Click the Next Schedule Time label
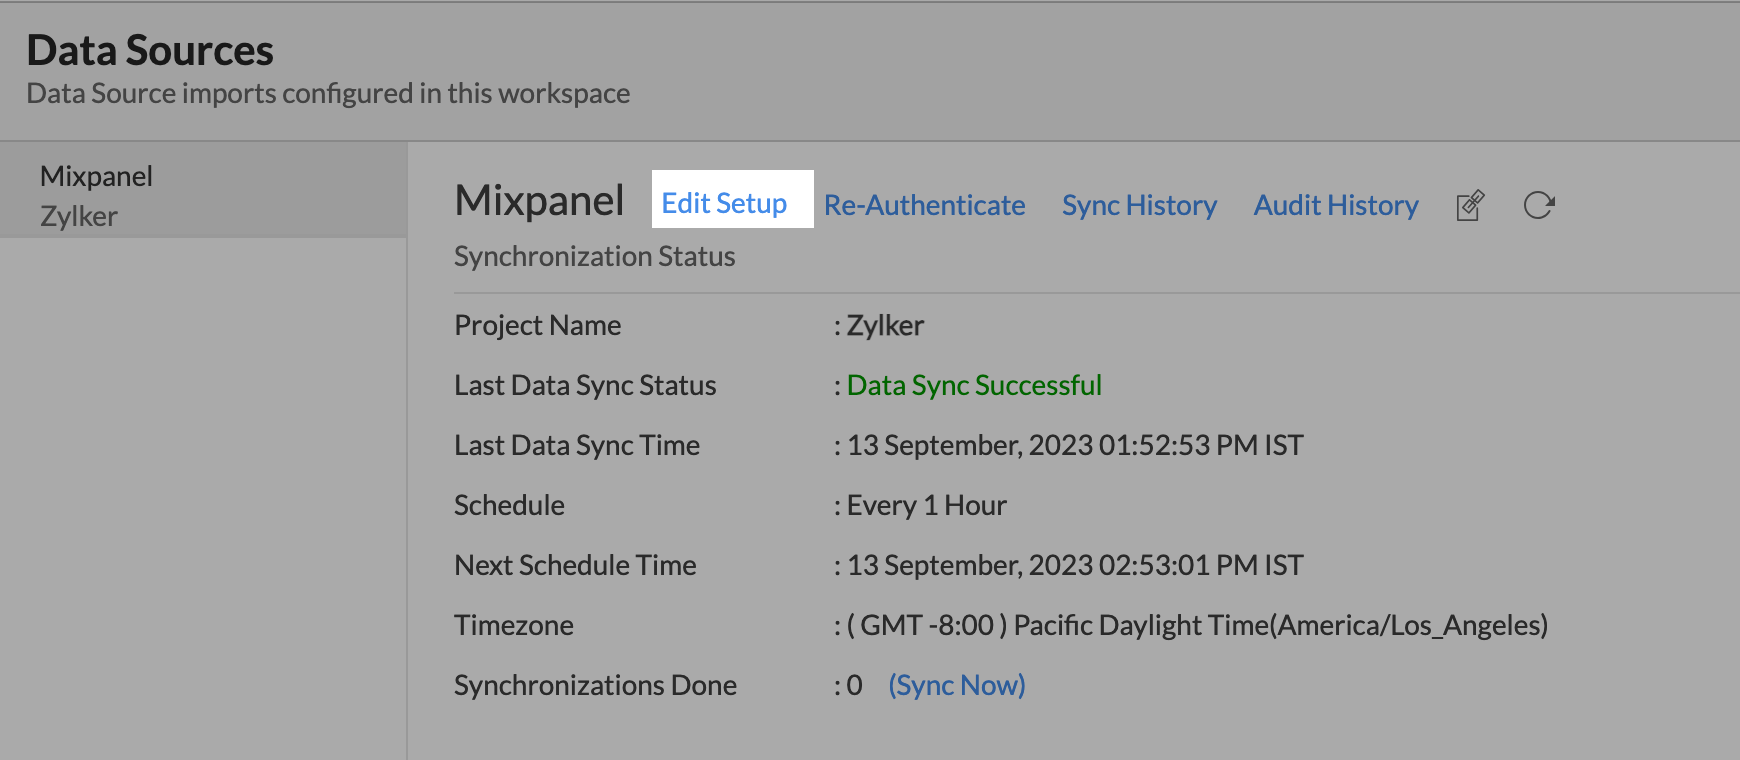 tap(575, 565)
